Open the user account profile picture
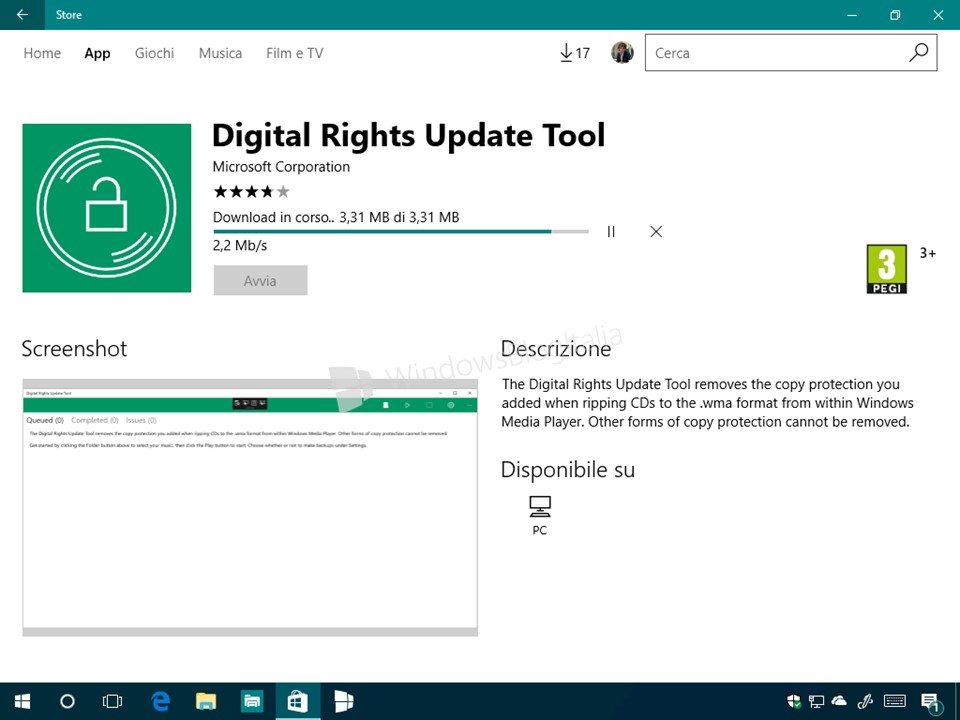The image size is (960, 720). pyautogui.click(x=622, y=53)
